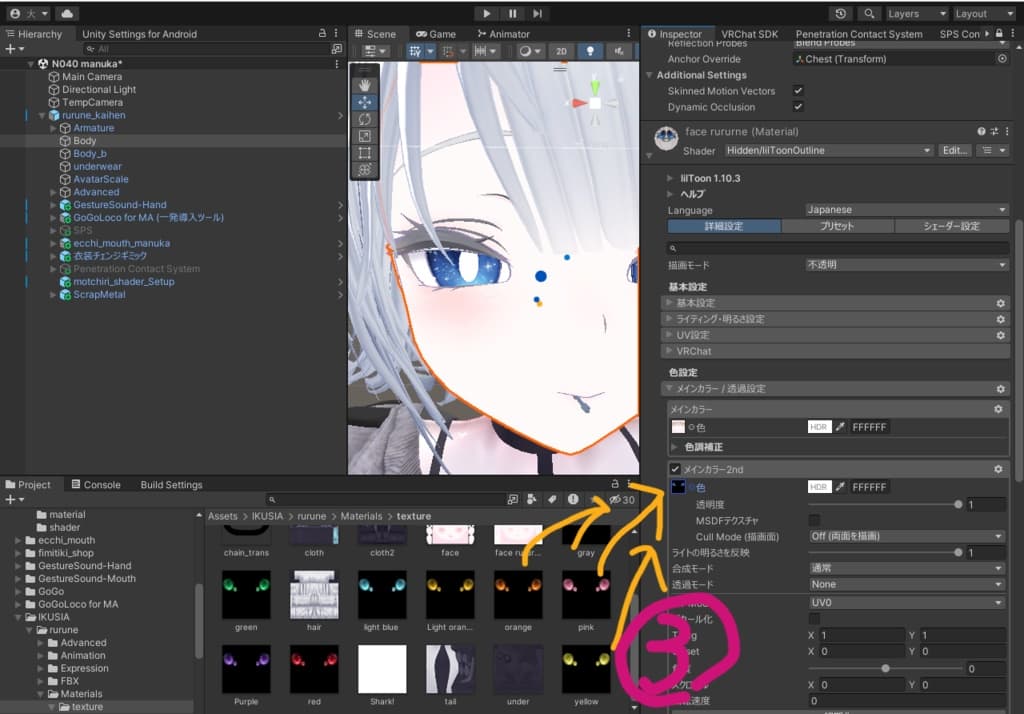This screenshot has width=1024, height=714.
Task: Open the Shader dropdown Hidden/lilToonOutline
Action: coord(829,150)
